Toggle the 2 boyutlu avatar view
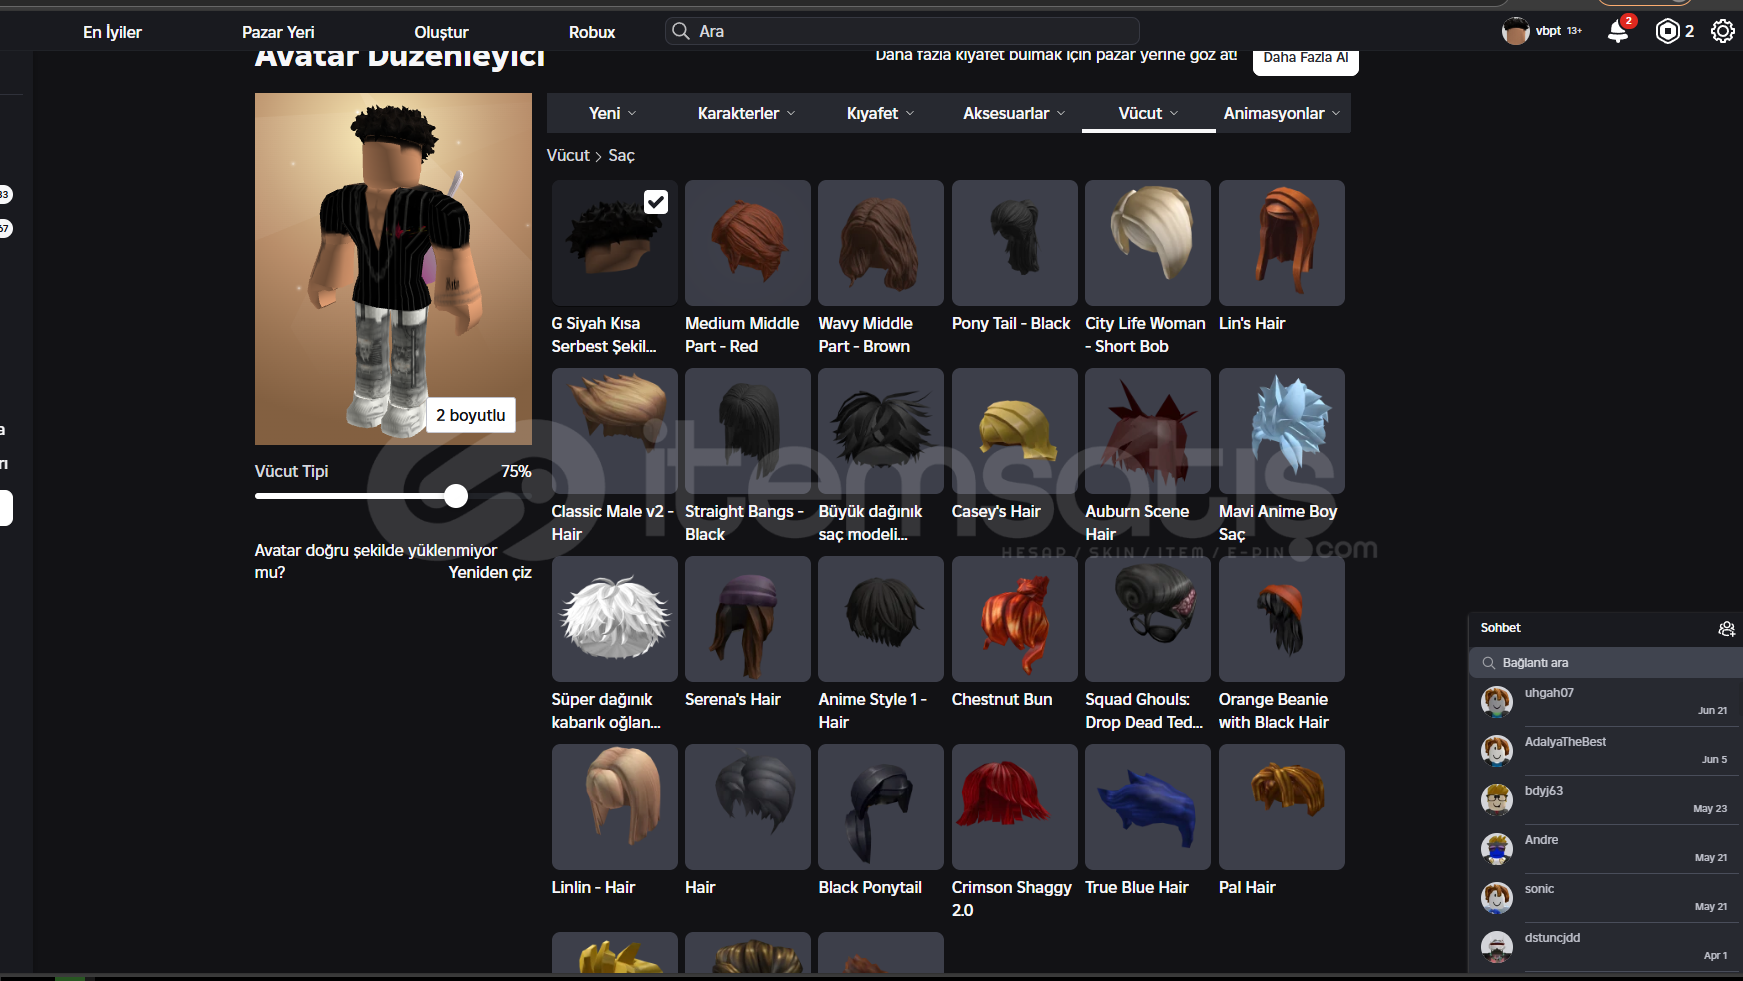 tap(471, 415)
